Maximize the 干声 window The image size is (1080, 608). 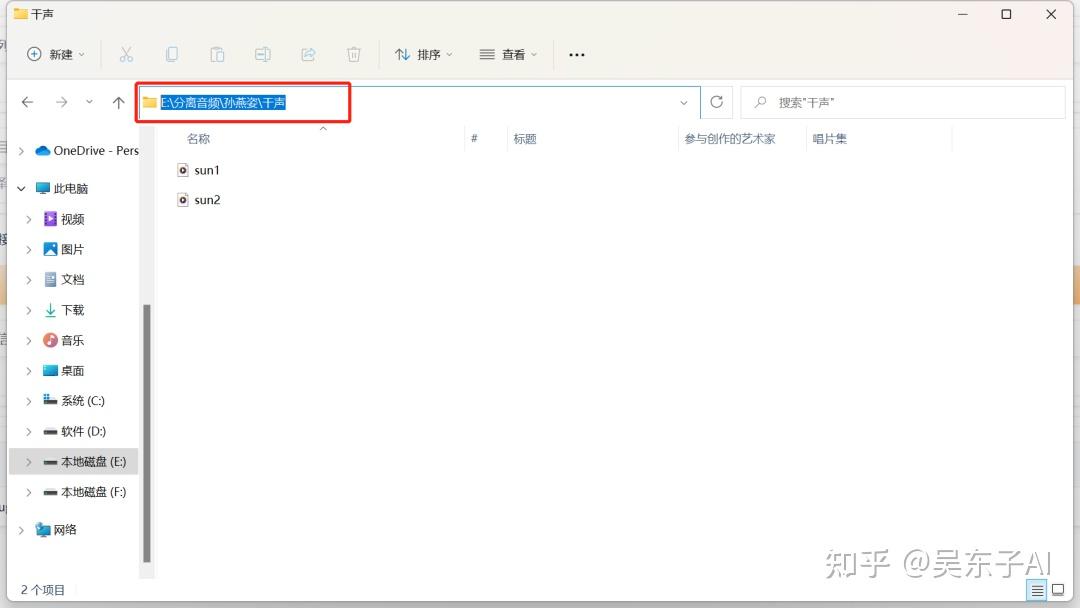click(1006, 14)
